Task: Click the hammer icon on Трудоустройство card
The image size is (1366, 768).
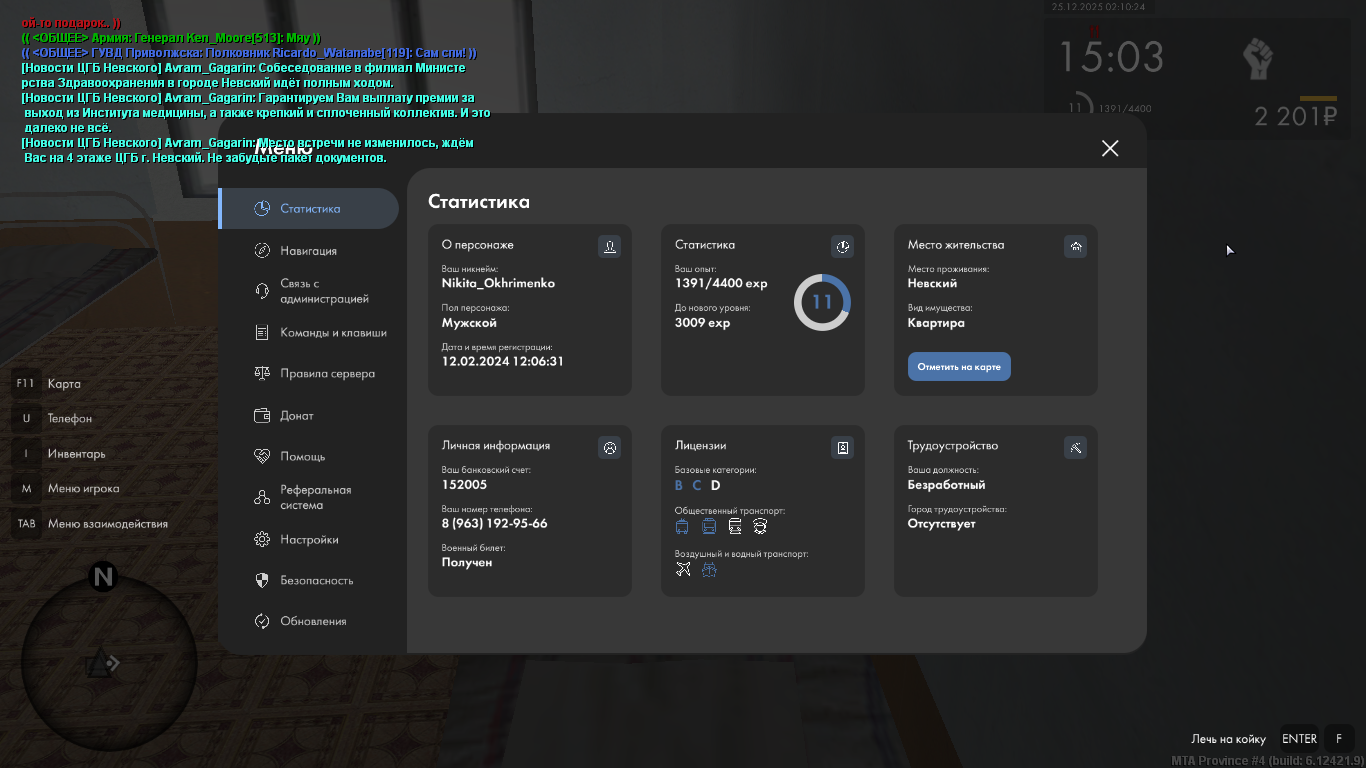Action: 1076,448
